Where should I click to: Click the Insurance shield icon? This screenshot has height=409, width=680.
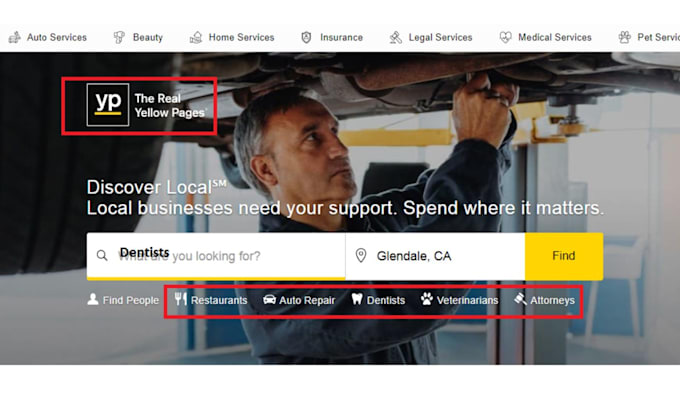(x=306, y=37)
